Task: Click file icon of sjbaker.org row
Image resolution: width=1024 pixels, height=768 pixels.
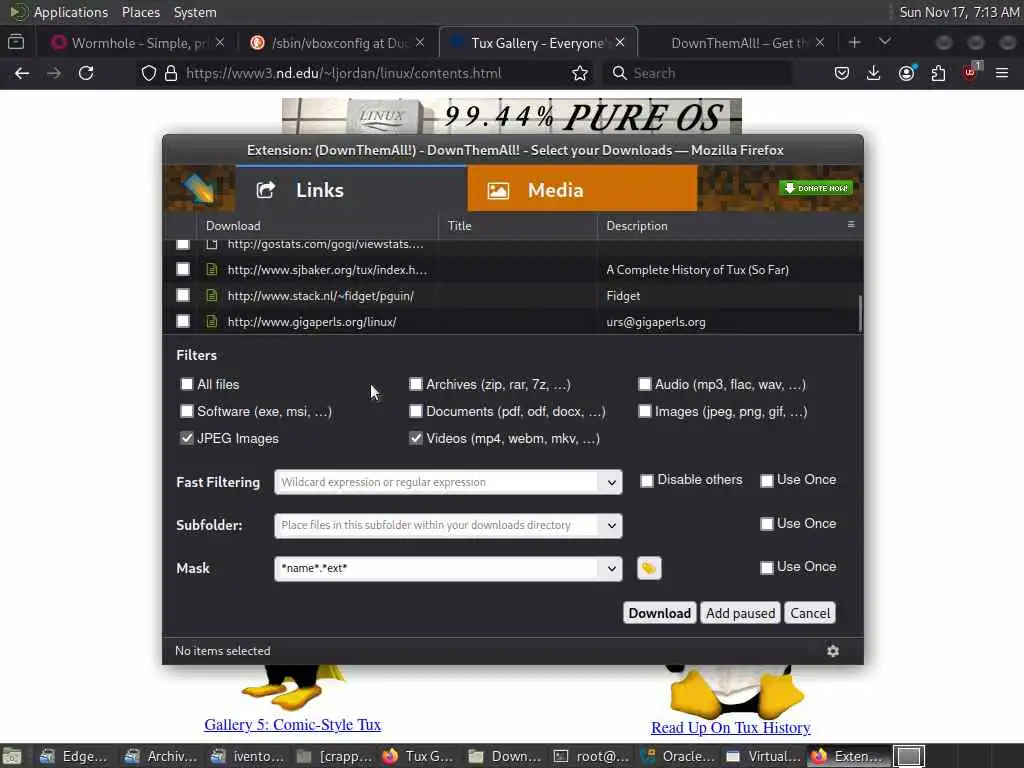Action: point(212,269)
